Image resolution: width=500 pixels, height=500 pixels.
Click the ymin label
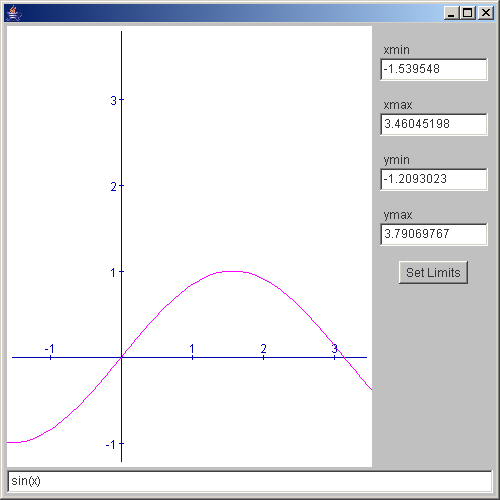[x=396, y=160]
